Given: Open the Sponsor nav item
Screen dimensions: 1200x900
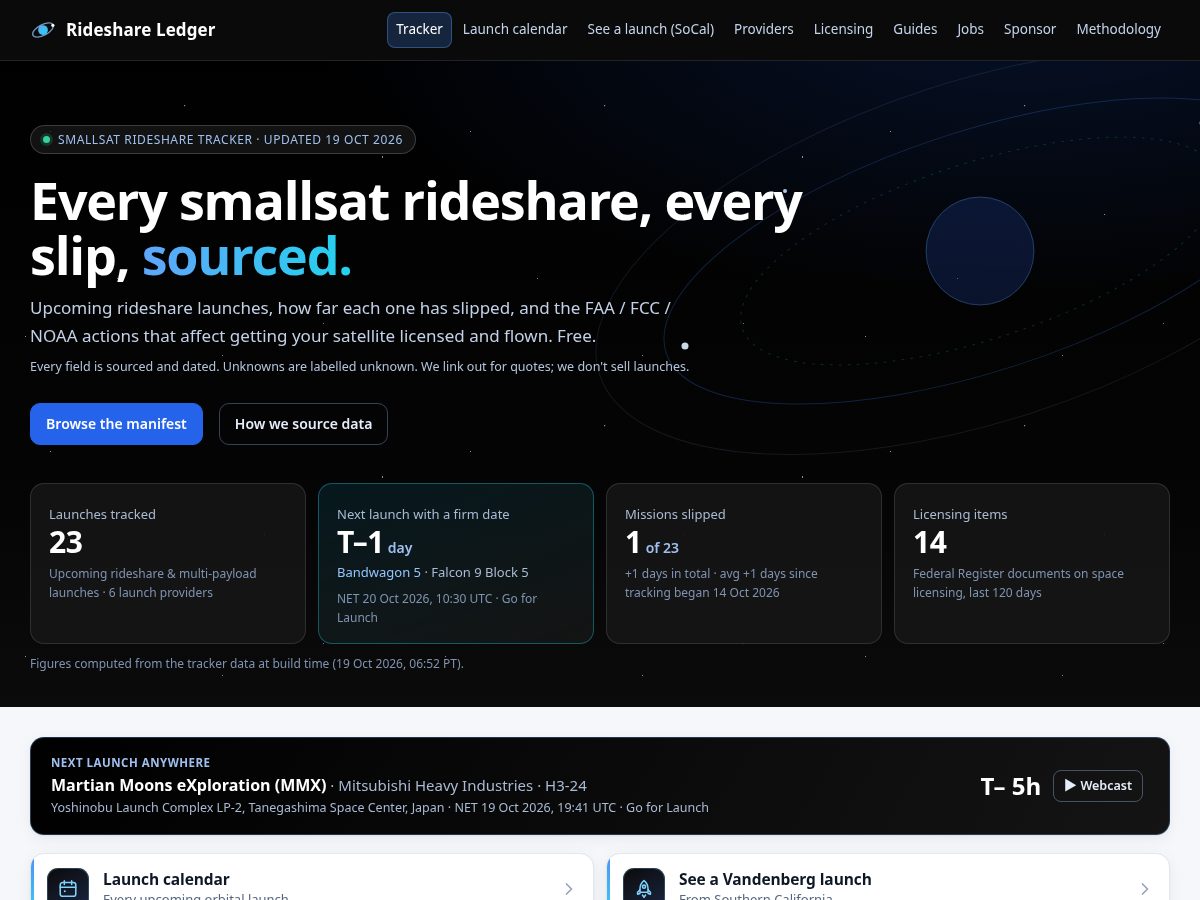Looking at the screenshot, I should click(1030, 30).
